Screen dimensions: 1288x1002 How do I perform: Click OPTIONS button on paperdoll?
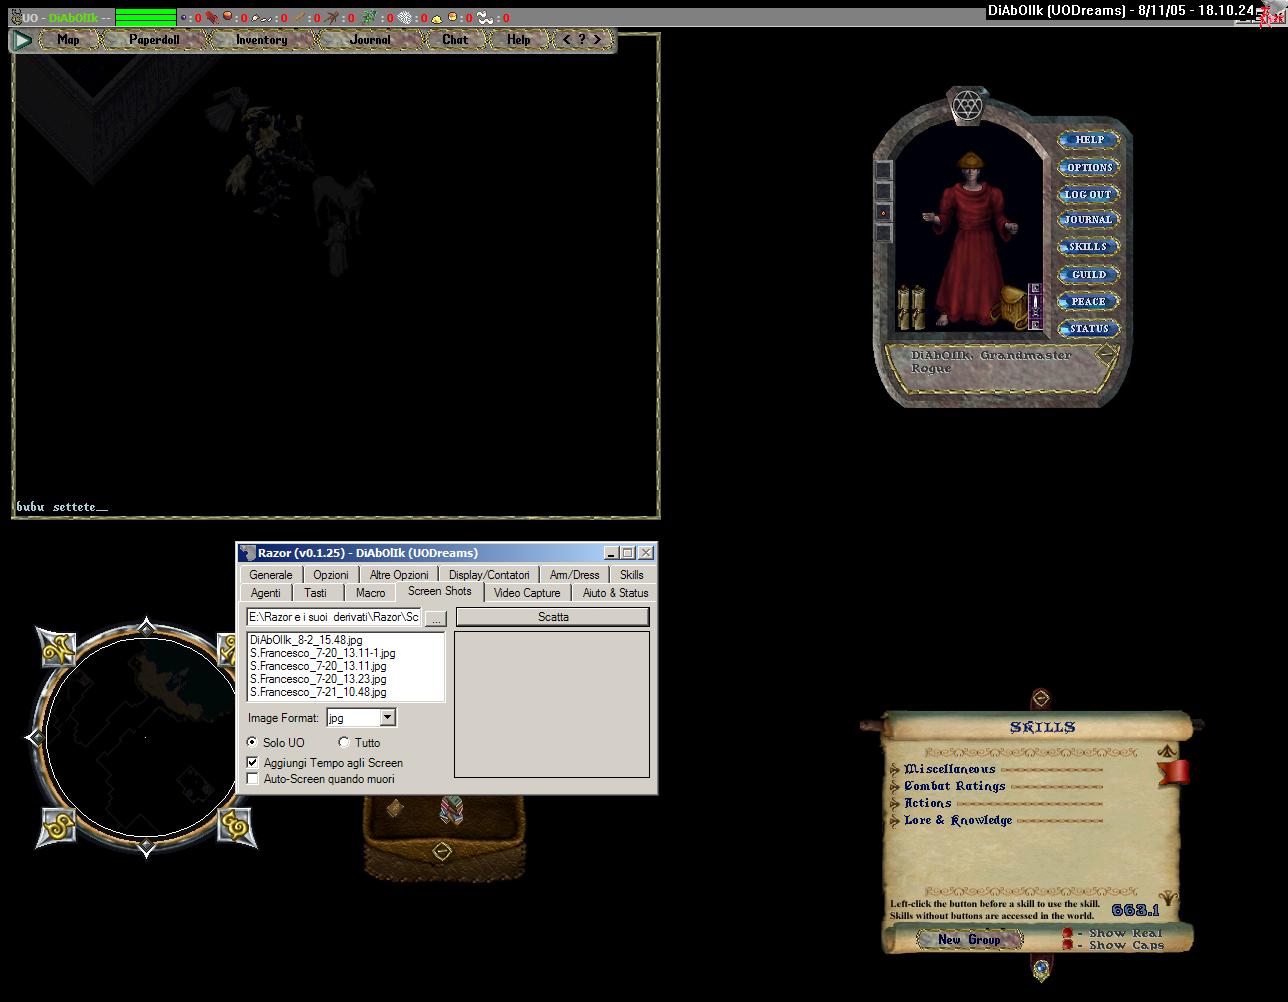[x=1088, y=167]
